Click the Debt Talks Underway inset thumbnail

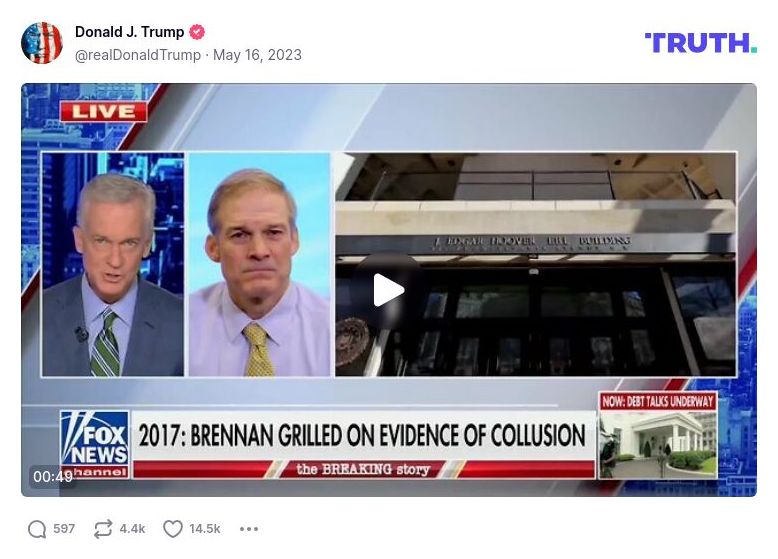click(x=658, y=436)
